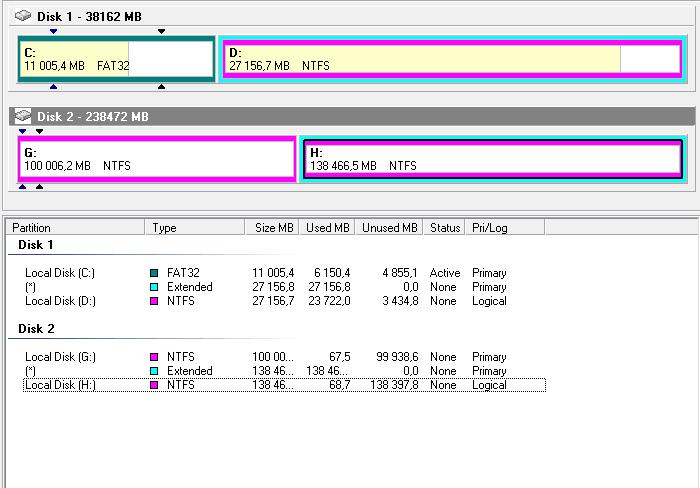Image resolution: width=700 pixels, height=488 pixels.
Task: Sort list by Size MB column
Action: coord(273,228)
